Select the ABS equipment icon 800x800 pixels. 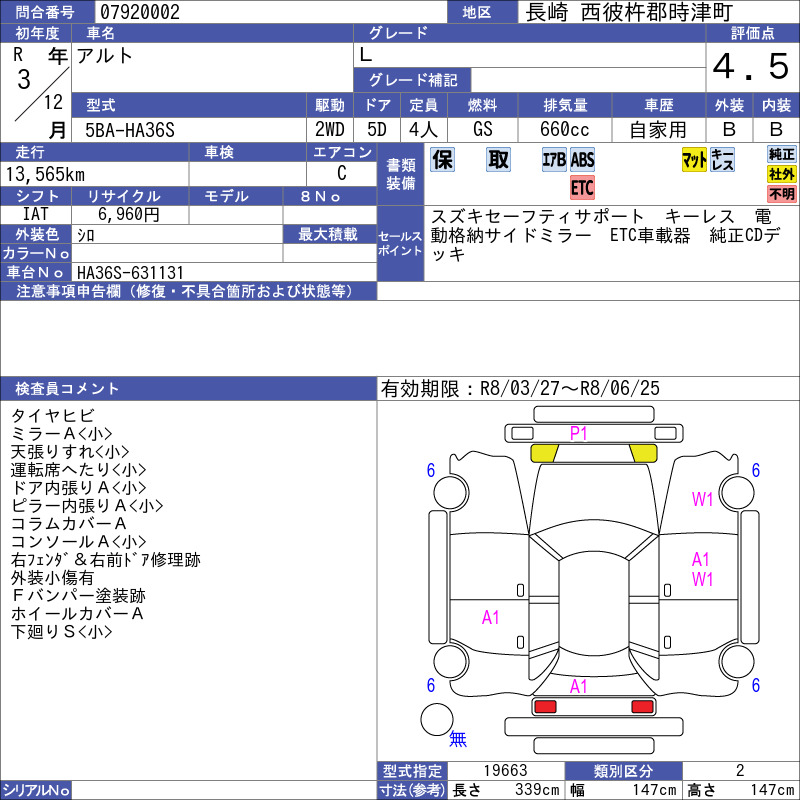(x=582, y=160)
